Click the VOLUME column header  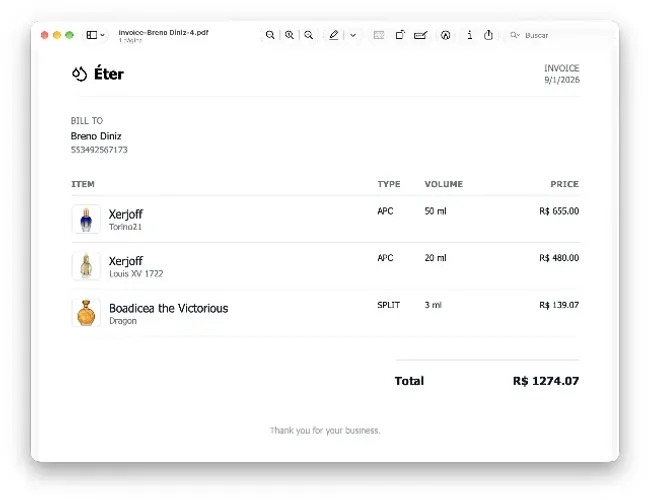(443, 184)
